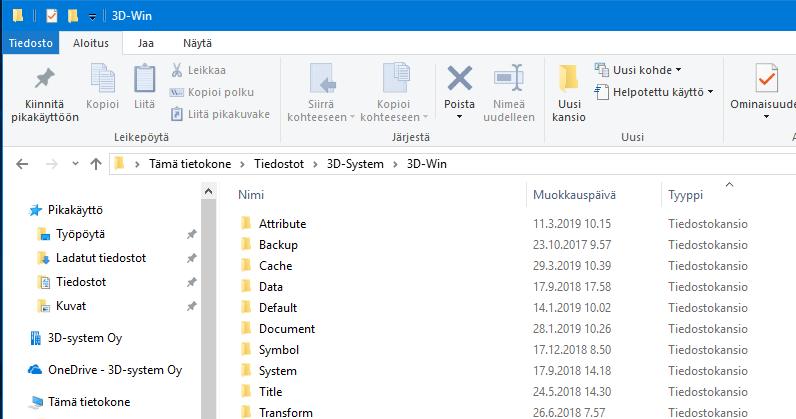Click 3D-Win in address path

coord(426,164)
